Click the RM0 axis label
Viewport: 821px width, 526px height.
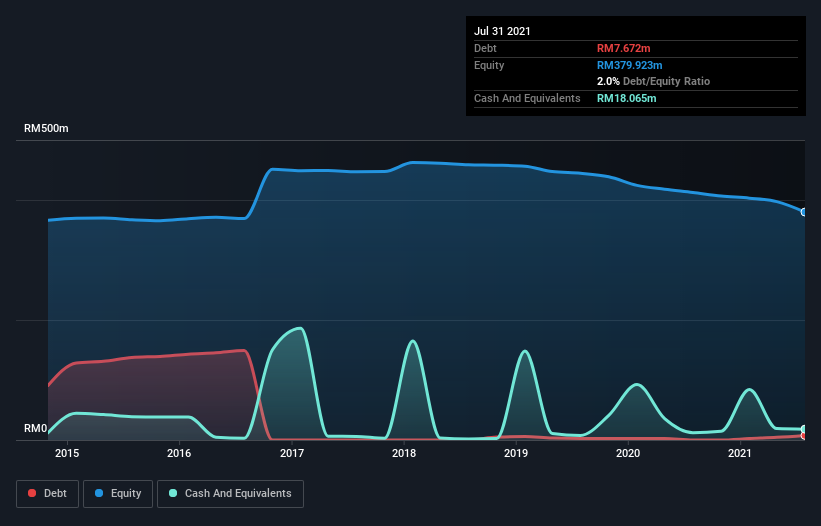36,428
